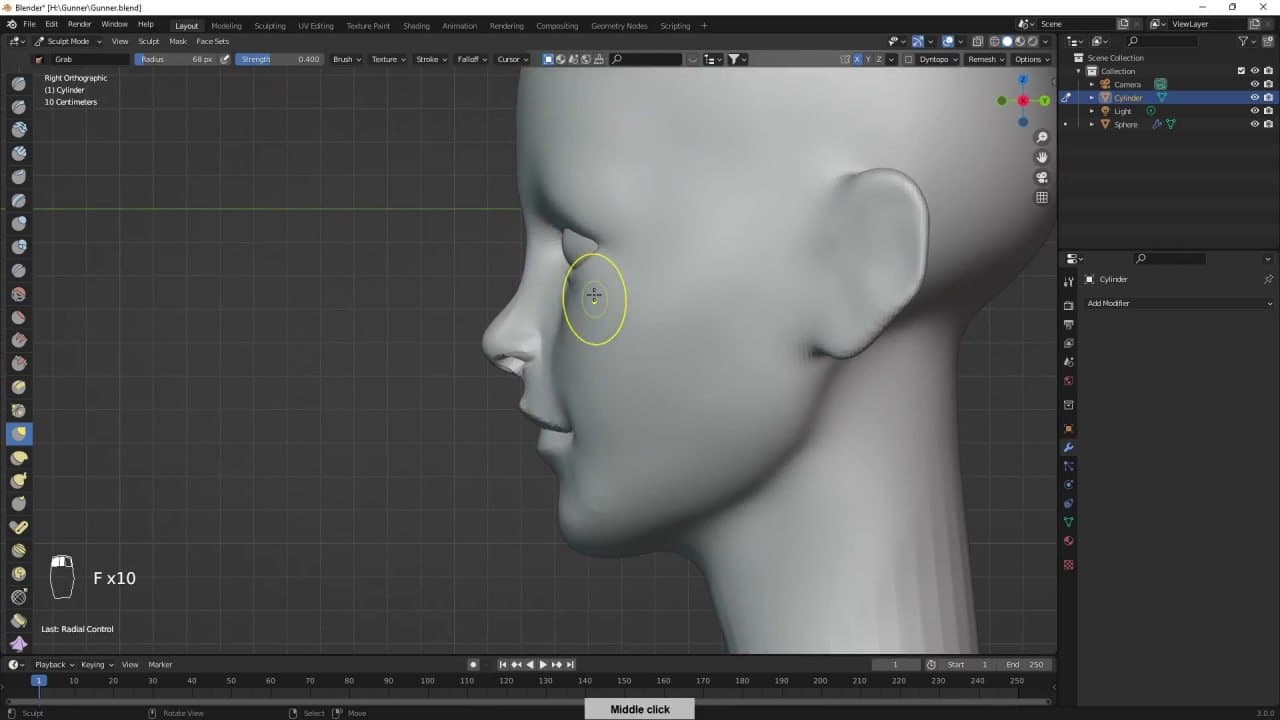Image resolution: width=1280 pixels, height=720 pixels.
Task: Open the Shading workspace tab
Action: coord(416,25)
